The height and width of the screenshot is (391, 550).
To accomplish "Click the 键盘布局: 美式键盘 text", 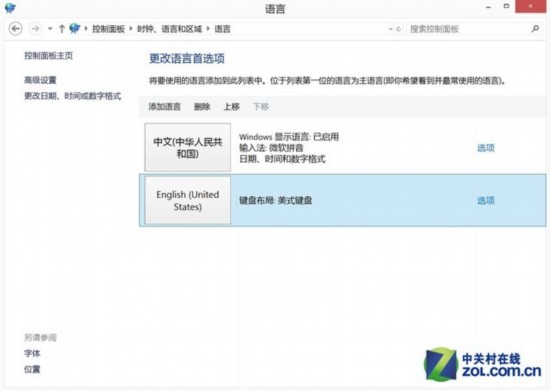I will click(x=275, y=200).
